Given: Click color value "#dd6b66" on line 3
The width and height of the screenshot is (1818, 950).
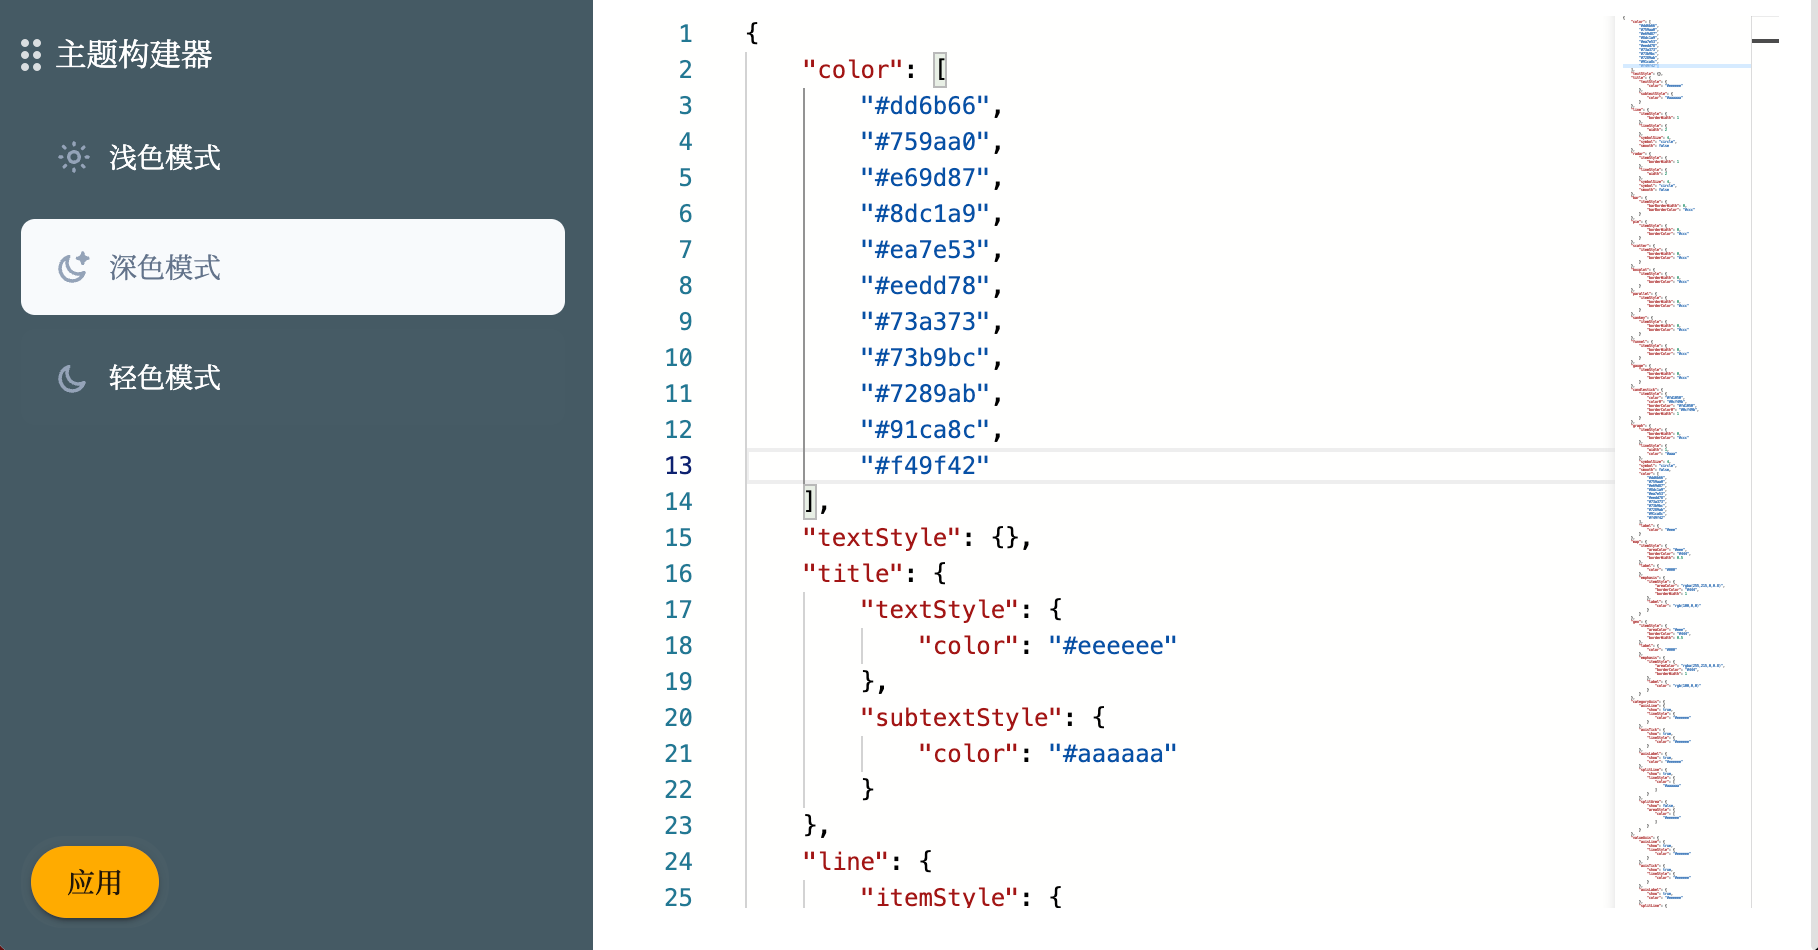Looking at the screenshot, I should [925, 105].
